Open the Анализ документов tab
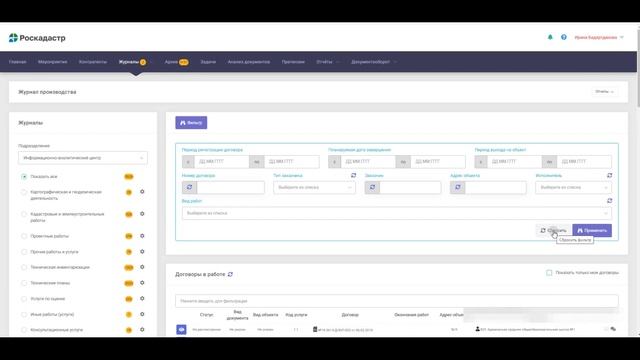Image resolution: width=640 pixels, height=360 pixels. tap(249, 62)
